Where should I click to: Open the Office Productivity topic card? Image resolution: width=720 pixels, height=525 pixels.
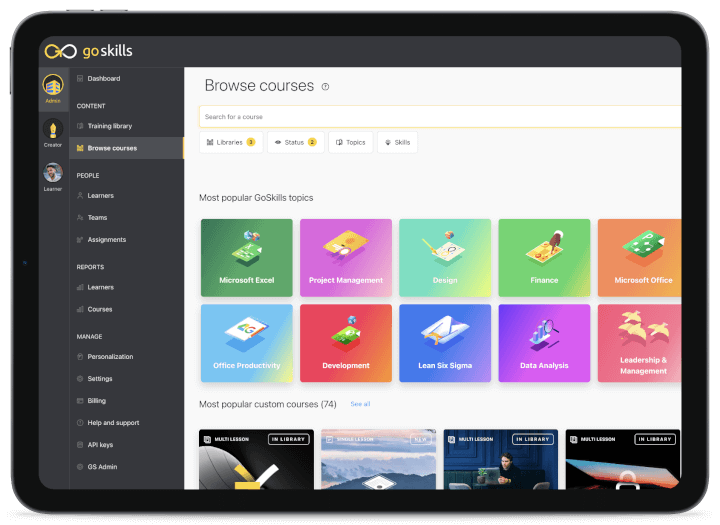(x=247, y=343)
